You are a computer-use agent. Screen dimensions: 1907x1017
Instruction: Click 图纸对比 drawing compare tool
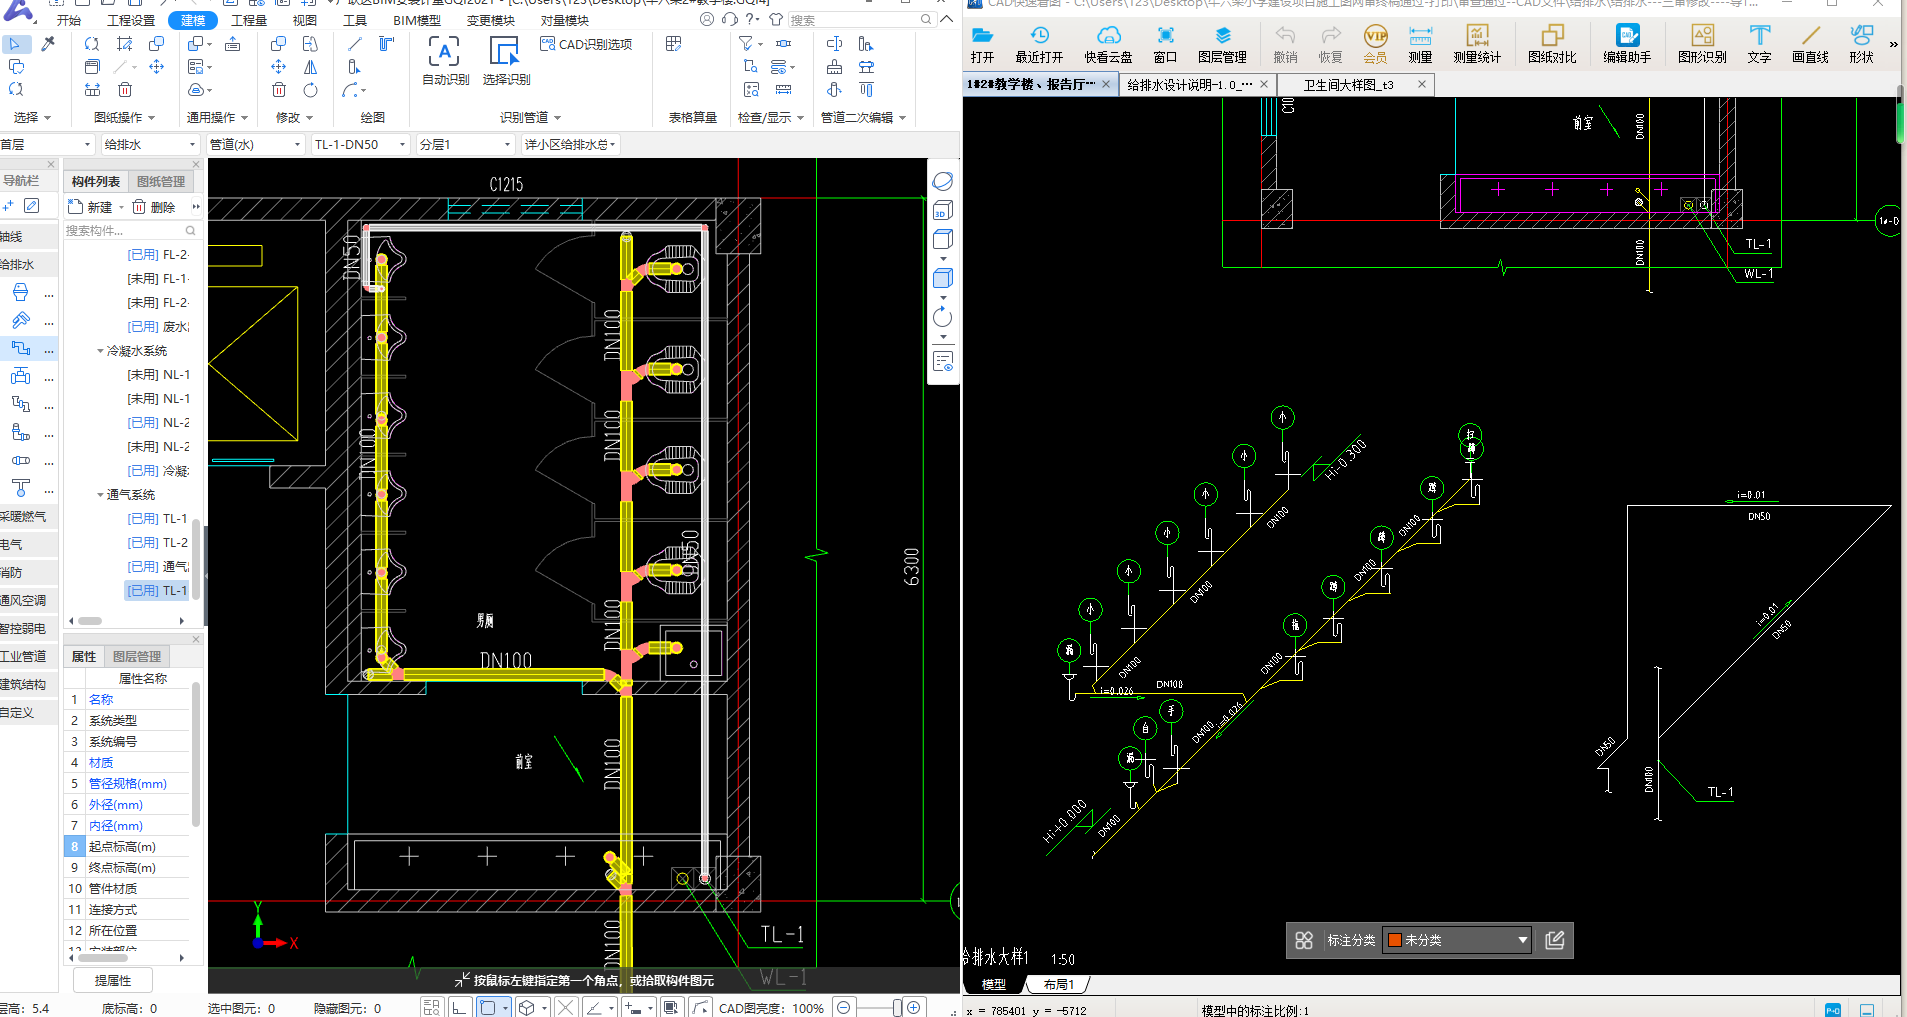(1552, 46)
